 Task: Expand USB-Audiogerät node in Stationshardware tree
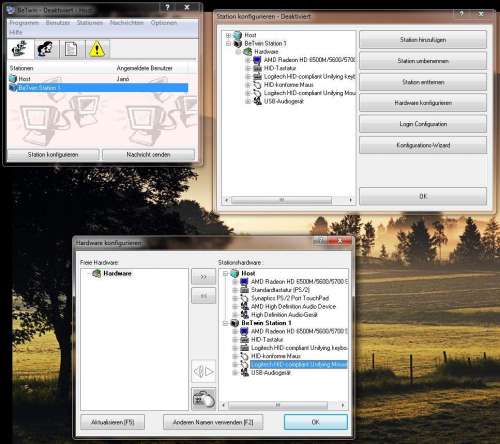coord(235,373)
